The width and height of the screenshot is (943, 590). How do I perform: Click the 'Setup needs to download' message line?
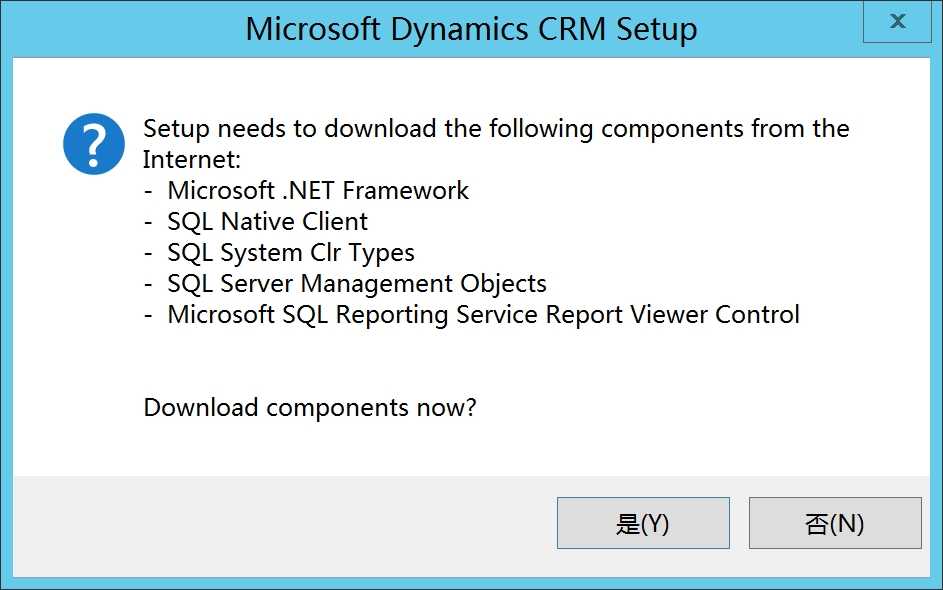point(496,129)
